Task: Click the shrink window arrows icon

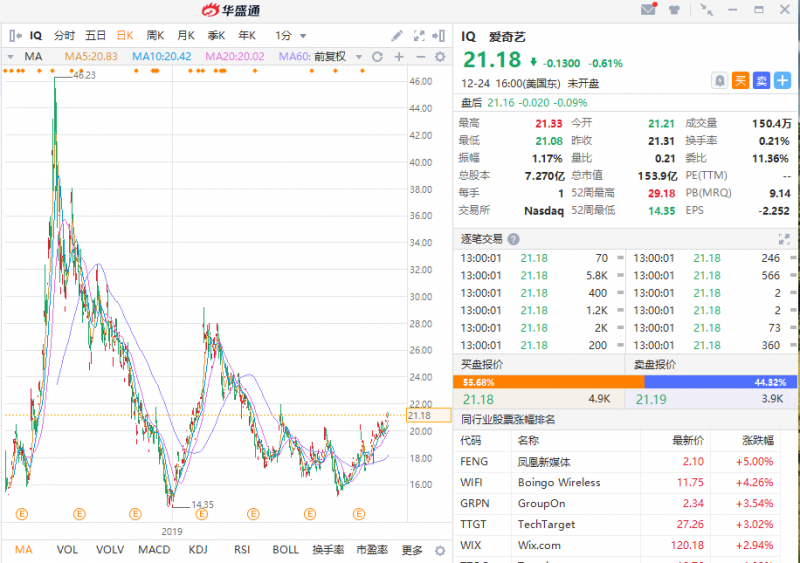Action: (x=707, y=9)
